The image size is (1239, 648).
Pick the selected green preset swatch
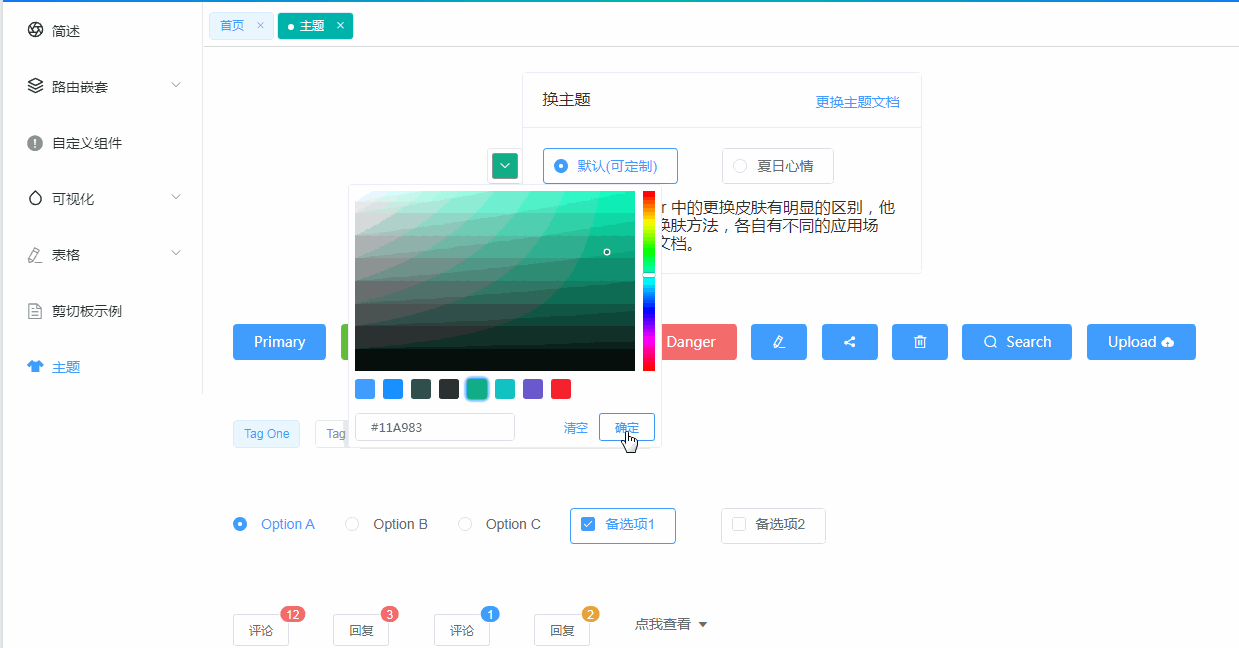477,389
